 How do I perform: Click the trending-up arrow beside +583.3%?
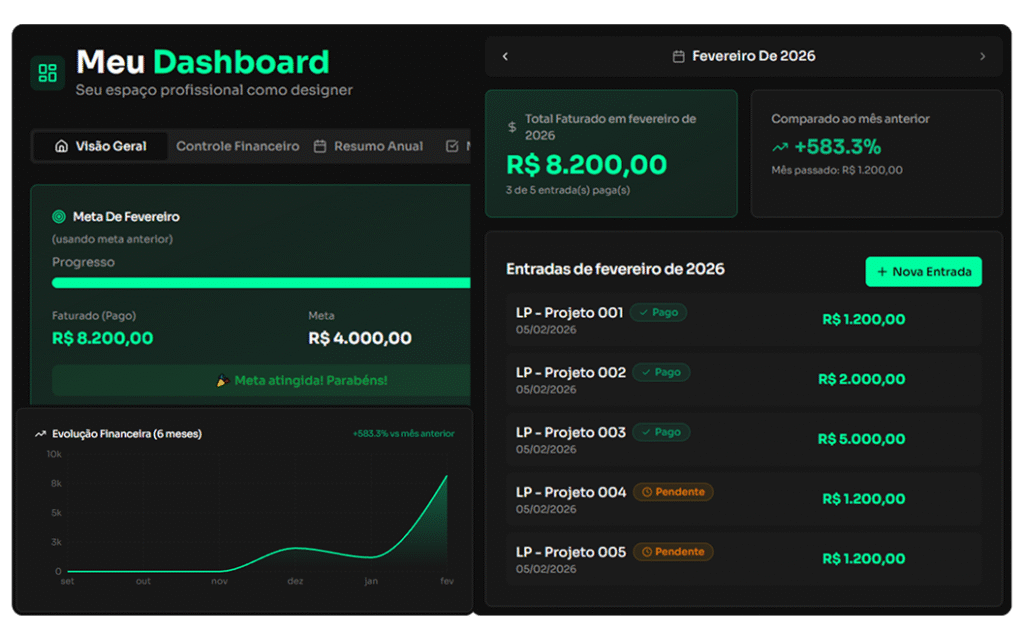(780, 147)
